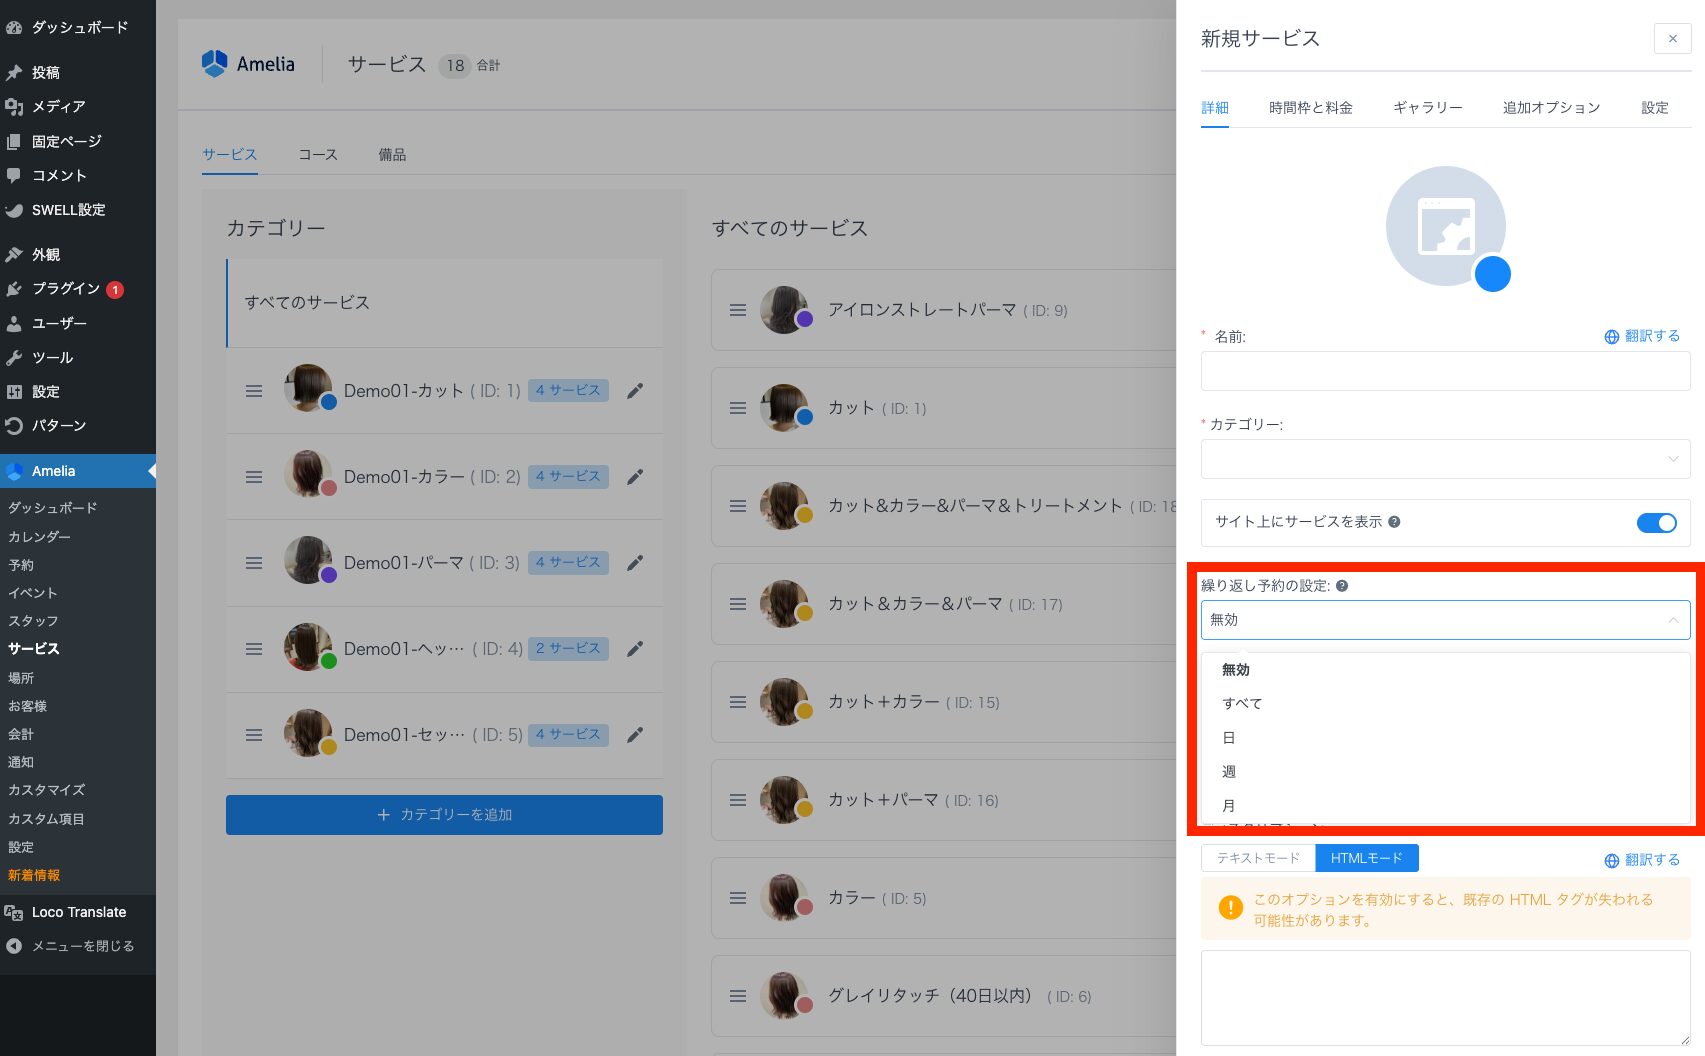Click the help icon beside サイト上にサービスを表示
1705x1056 pixels.
pos(1394,522)
